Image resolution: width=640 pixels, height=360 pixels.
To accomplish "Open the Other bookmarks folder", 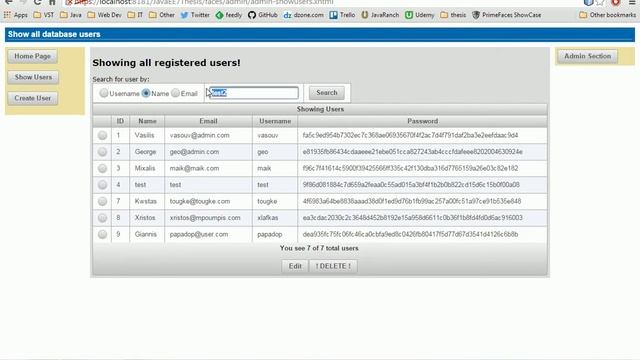I will pos(607,15).
